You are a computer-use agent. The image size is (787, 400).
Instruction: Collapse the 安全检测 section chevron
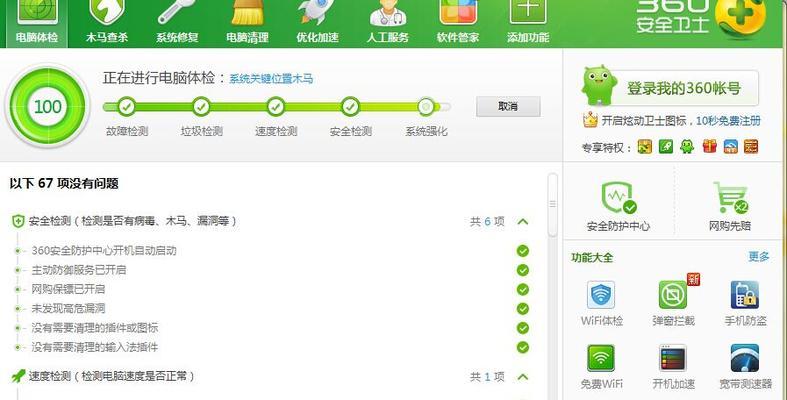523,221
